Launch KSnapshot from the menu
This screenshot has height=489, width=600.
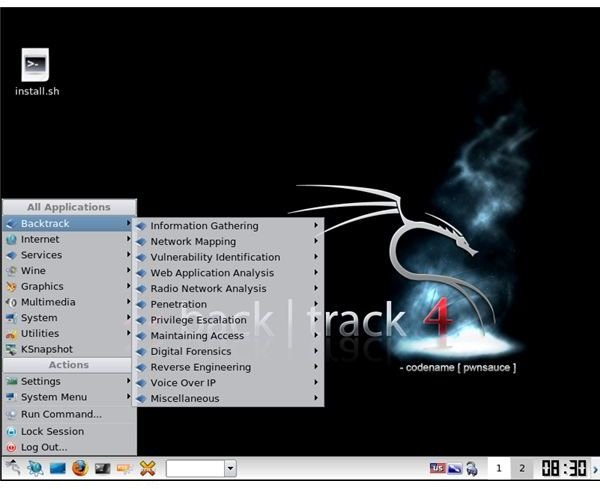tap(68, 349)
